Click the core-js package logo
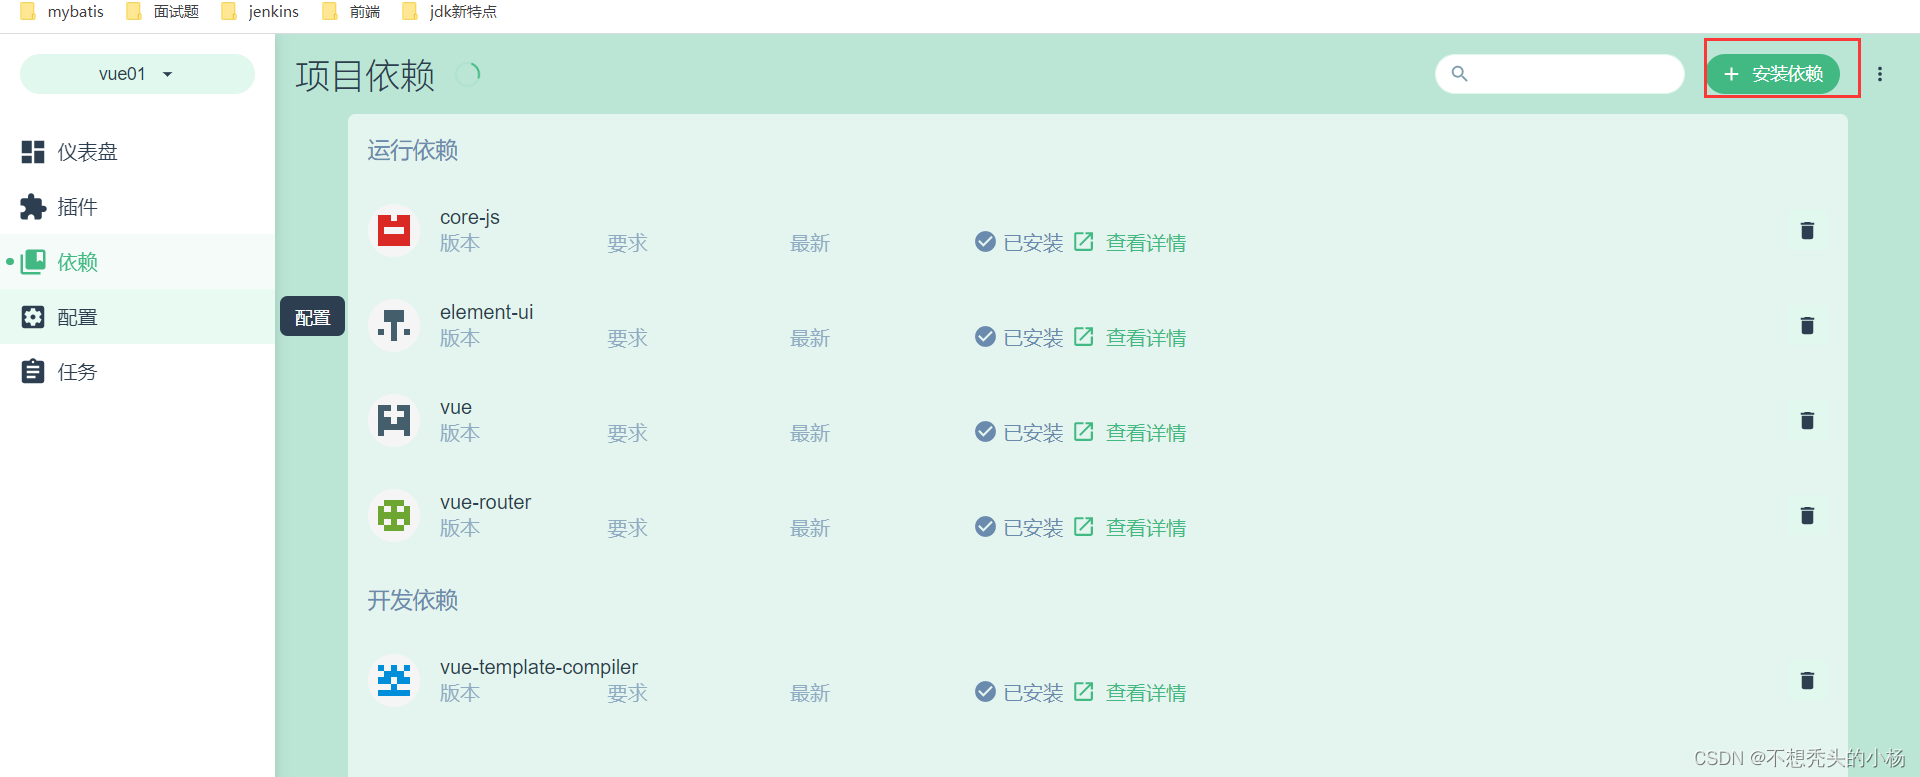 tap(394, 231)
